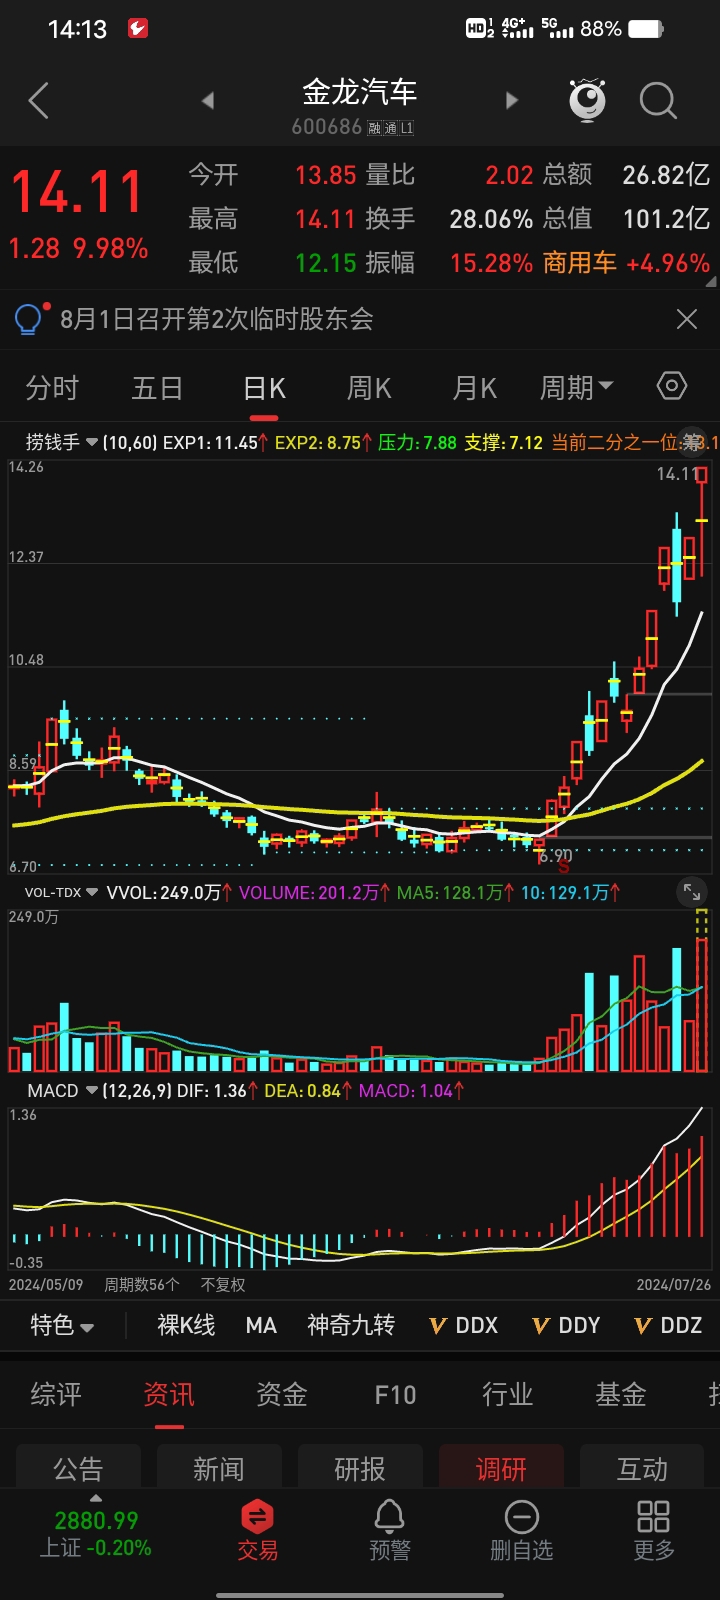Open 商用车 sector link

580,263
